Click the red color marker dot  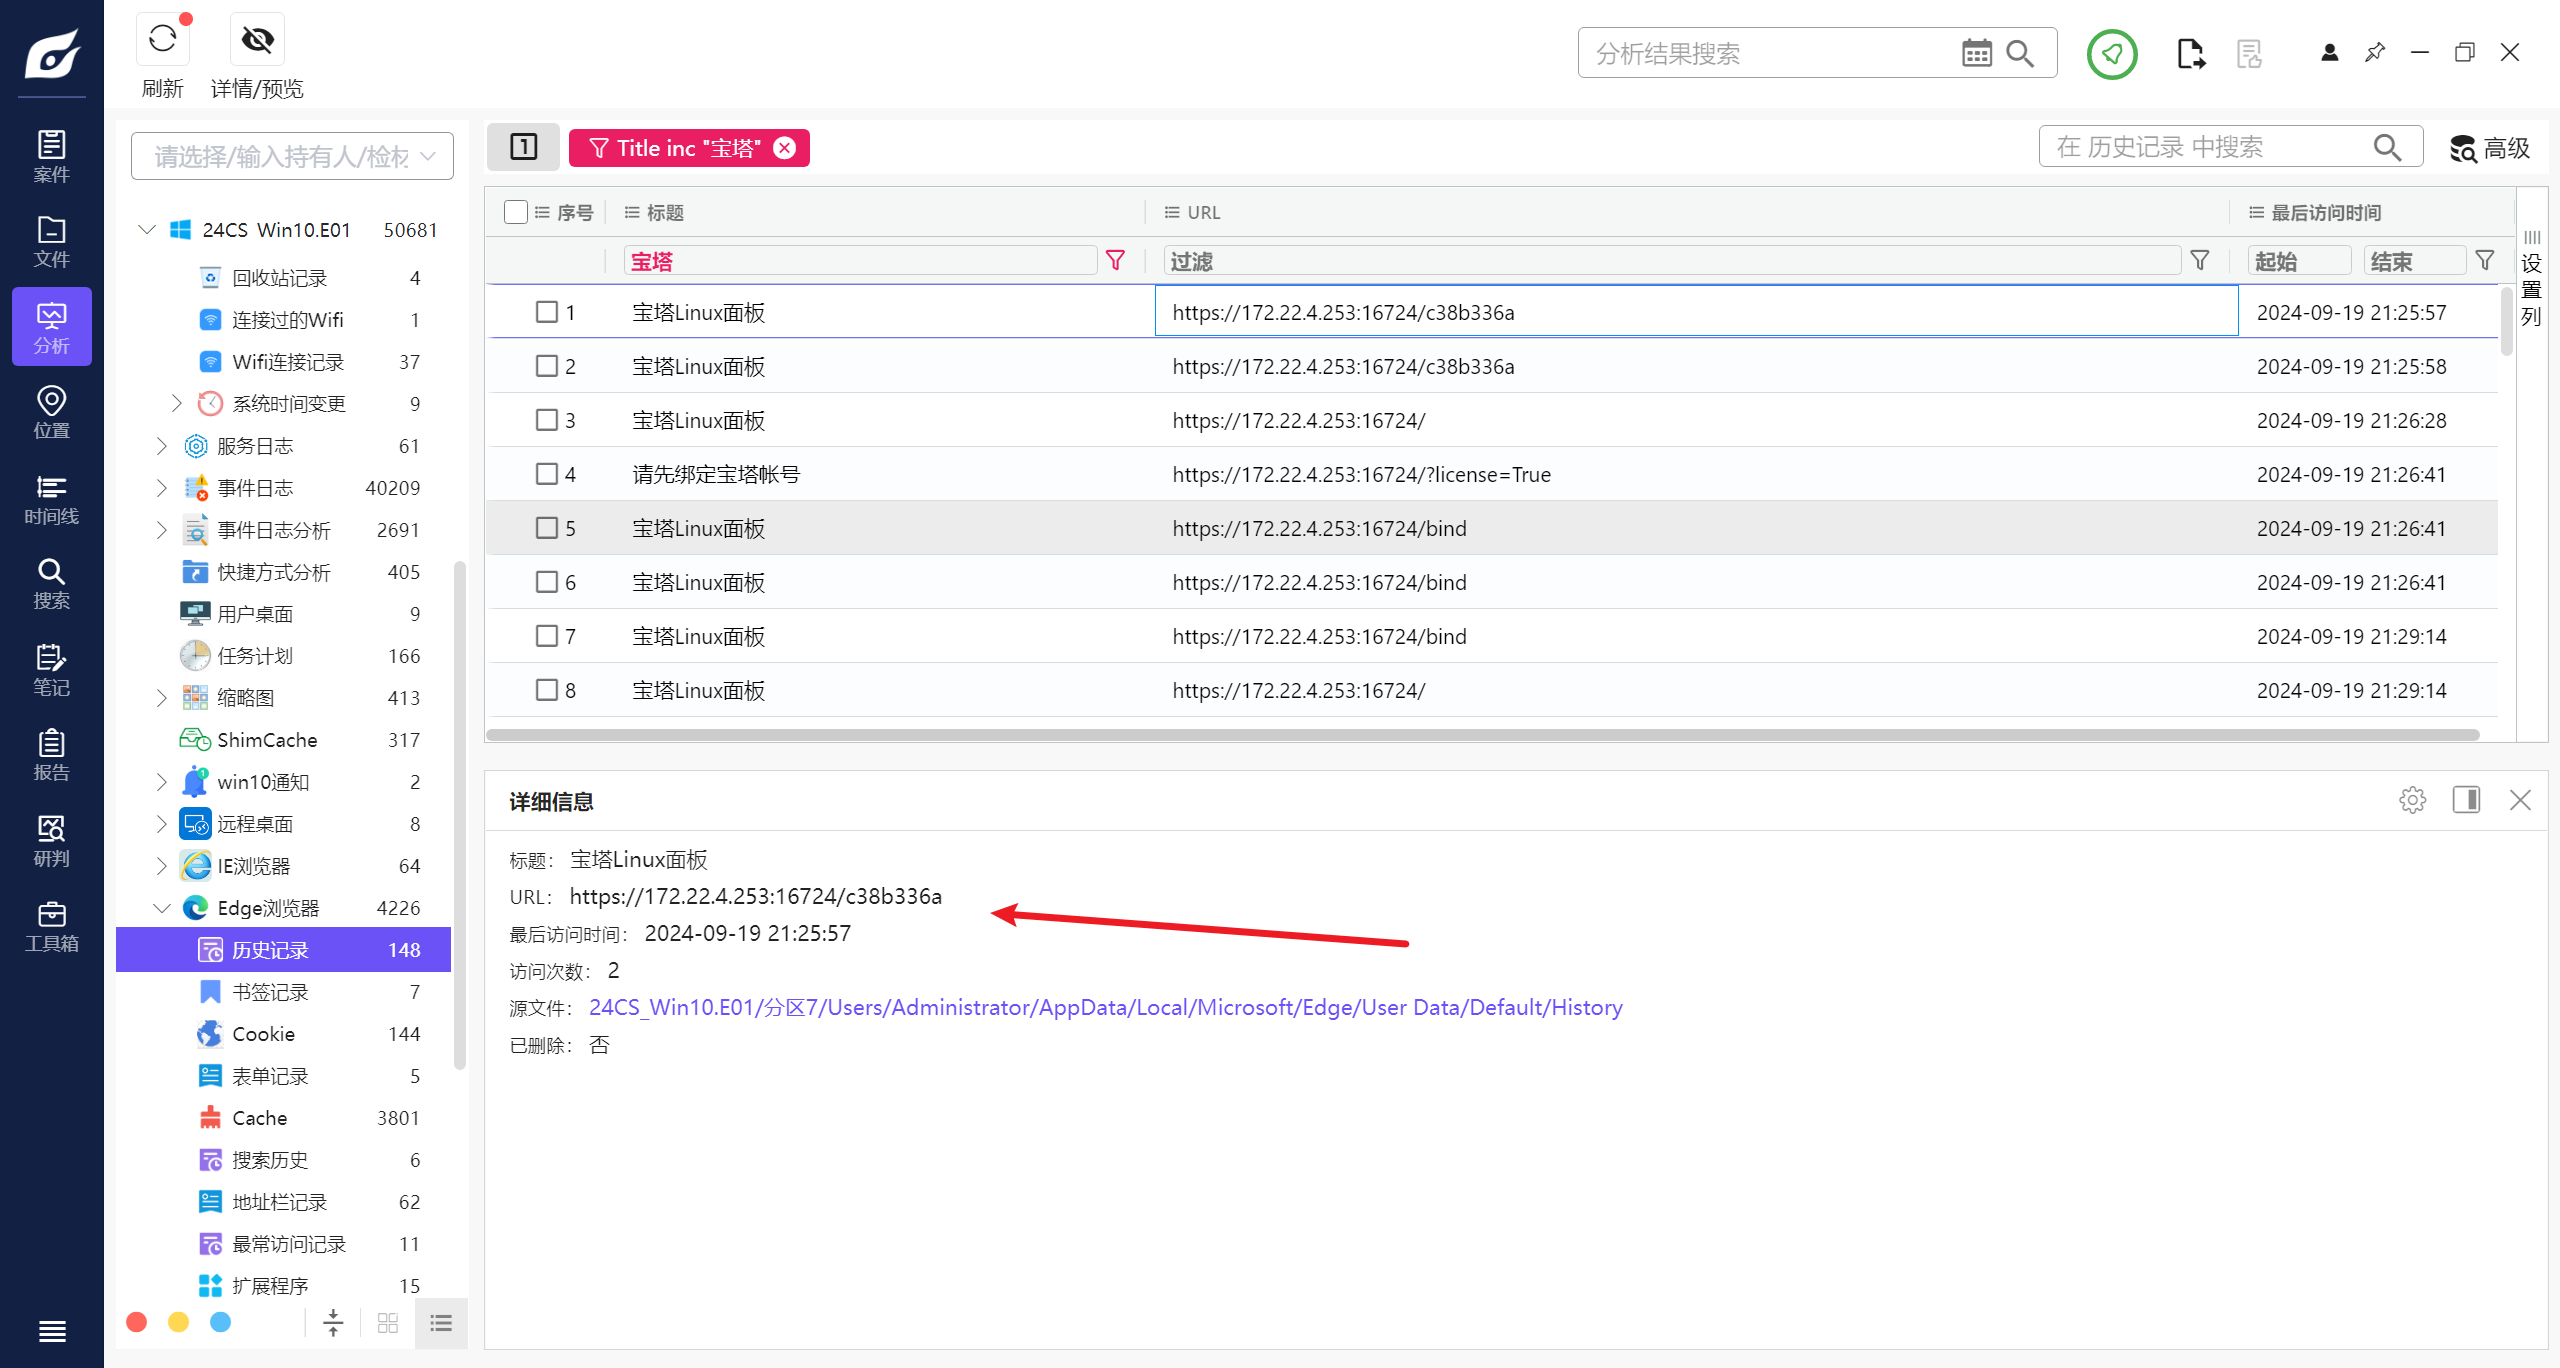click(x=137, y=1323)
